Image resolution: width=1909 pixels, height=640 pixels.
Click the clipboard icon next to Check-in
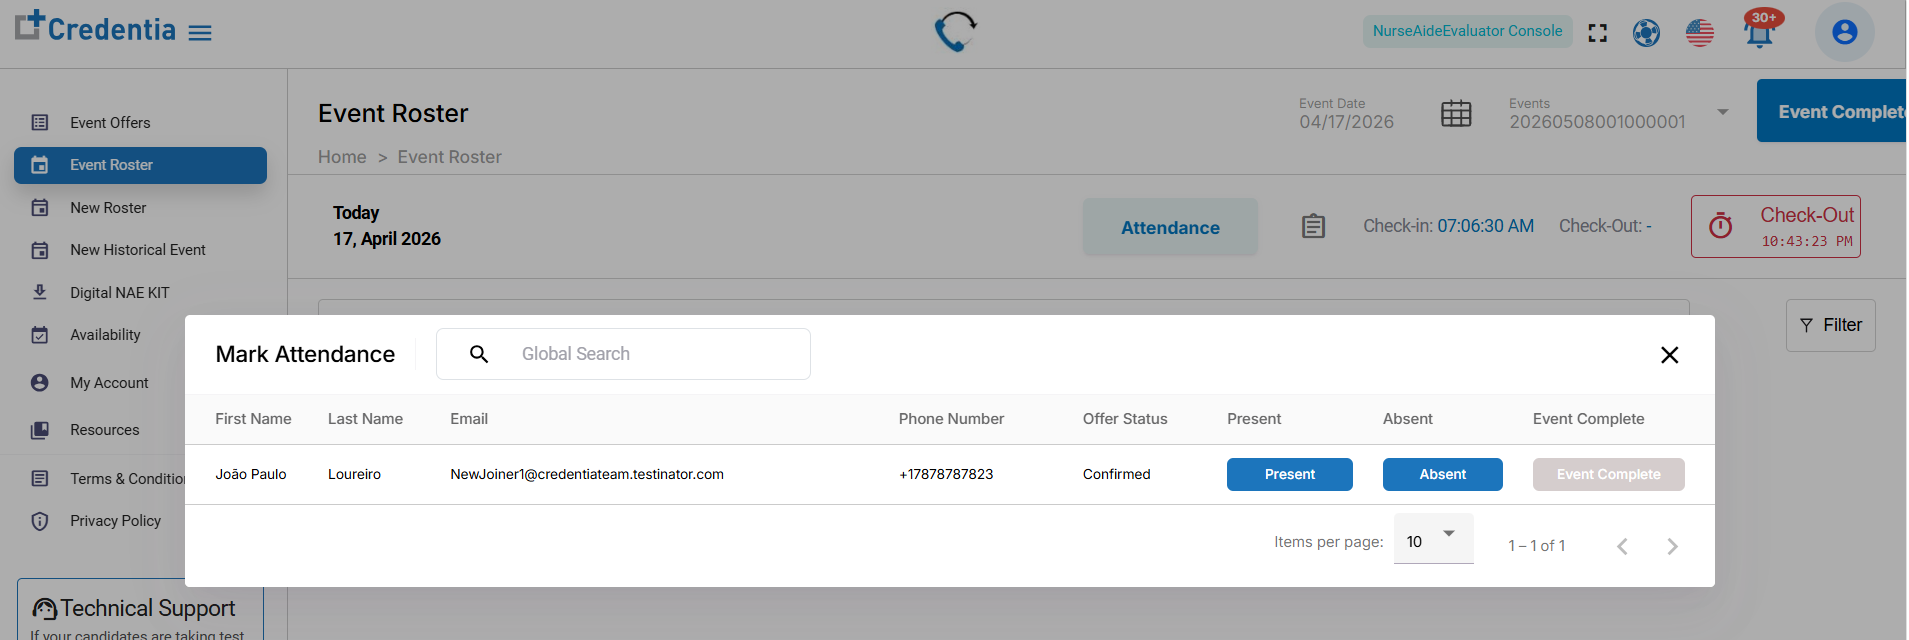[x=1314, y=227]
